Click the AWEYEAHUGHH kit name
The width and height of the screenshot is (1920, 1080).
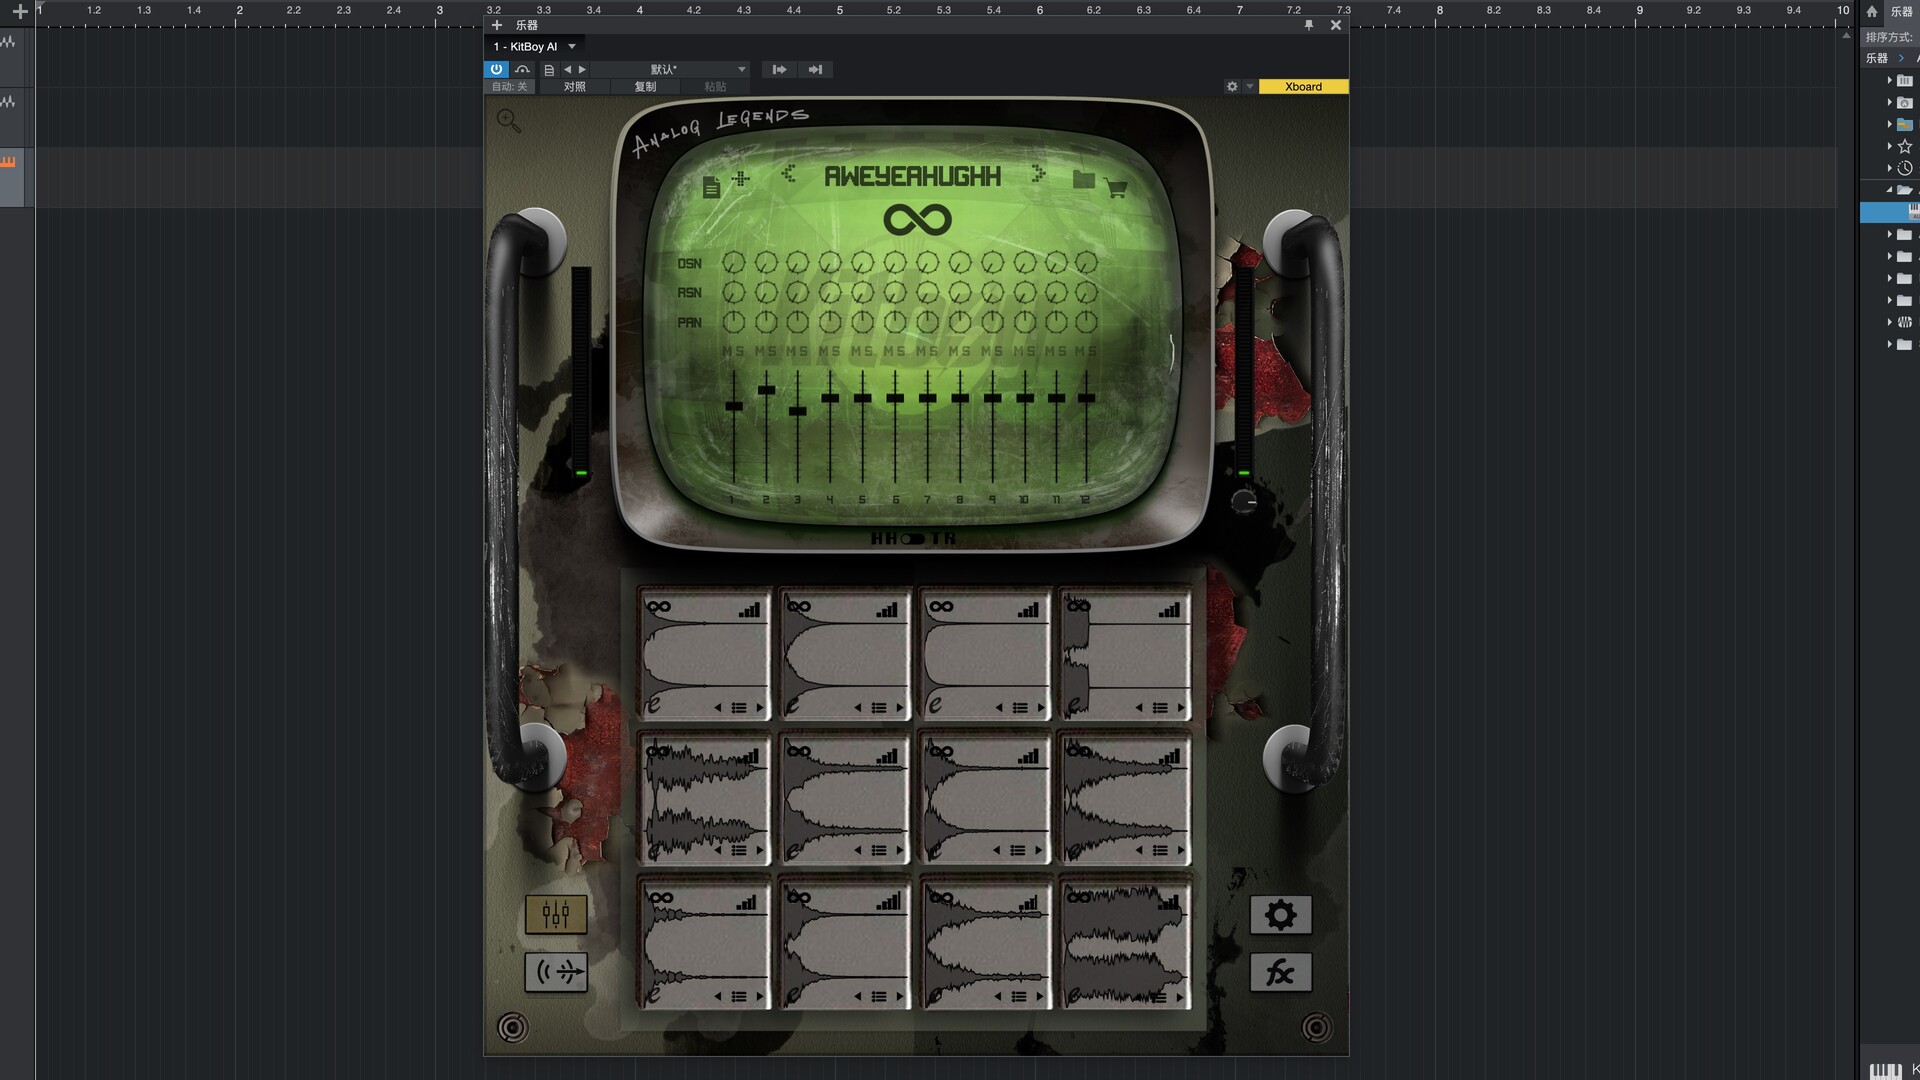(x=912, y=177)
